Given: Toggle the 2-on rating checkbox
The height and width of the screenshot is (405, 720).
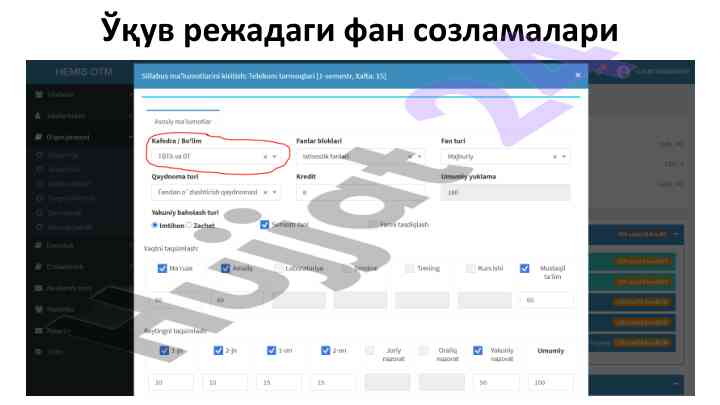Looking at the screenshot, I should point(326,350).
